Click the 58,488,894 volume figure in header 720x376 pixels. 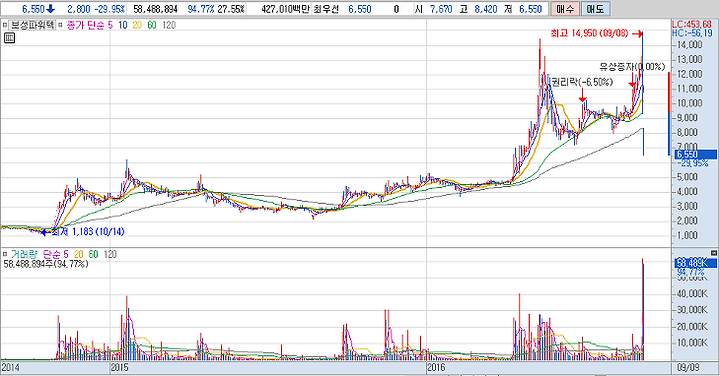point(155,9)
